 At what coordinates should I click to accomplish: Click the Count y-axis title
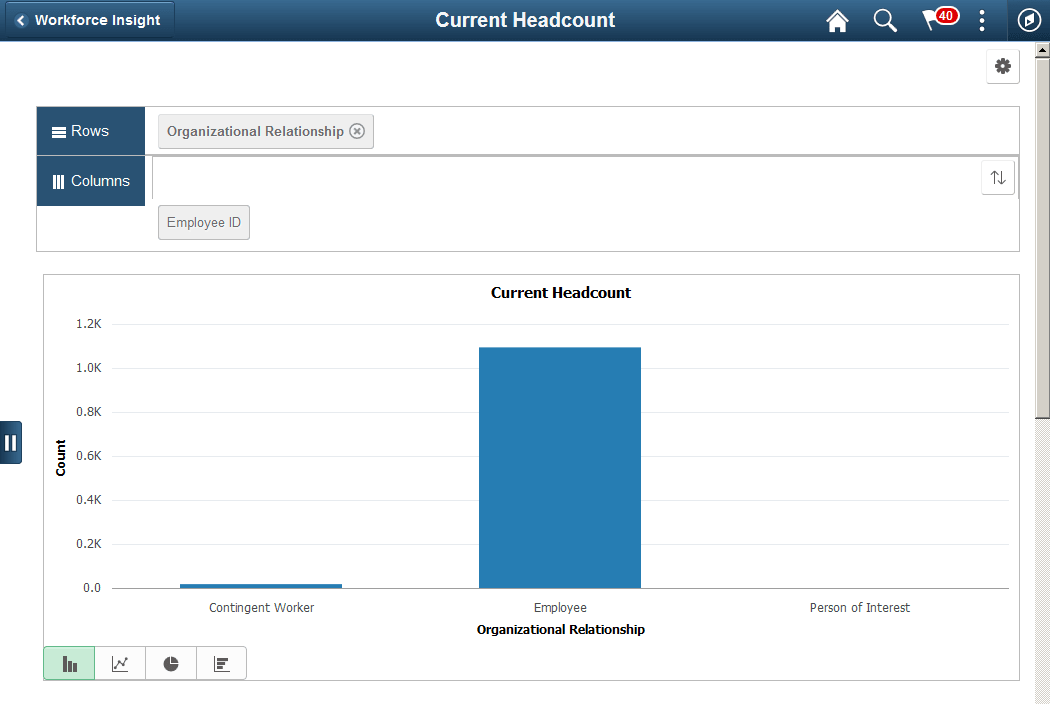60,458
